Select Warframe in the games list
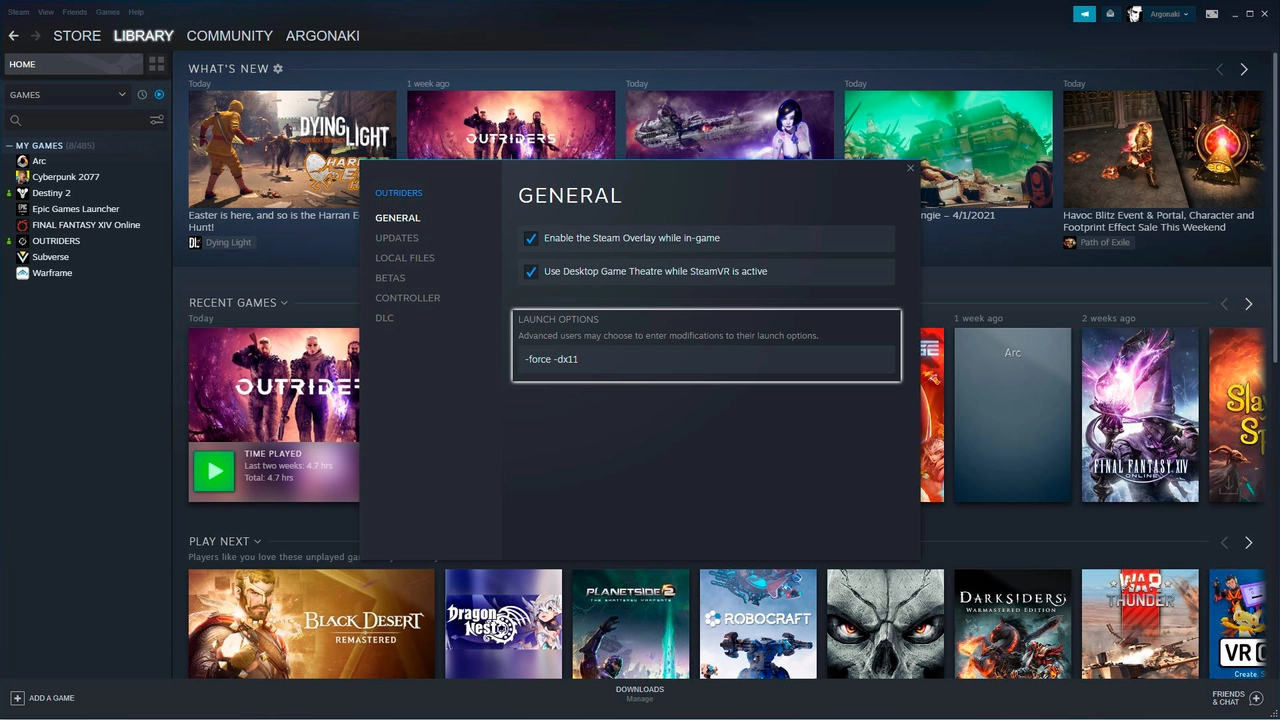The image size is (1280, 720). click(x=51, y=273)
